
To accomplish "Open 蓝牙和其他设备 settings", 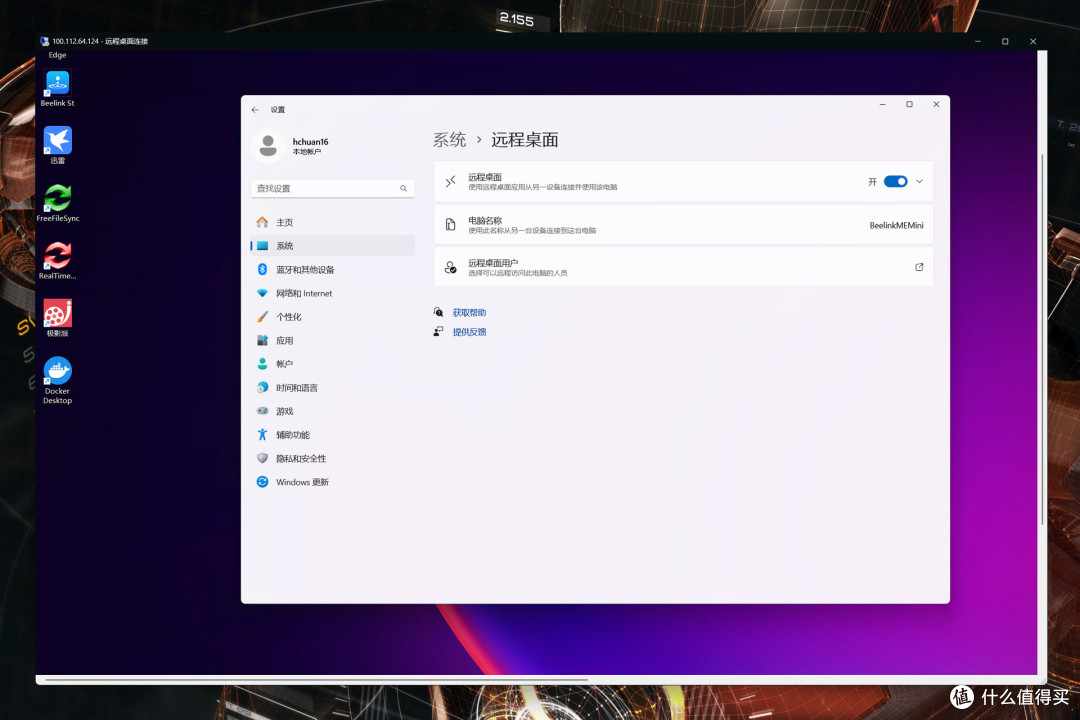I will coord(333,269).
